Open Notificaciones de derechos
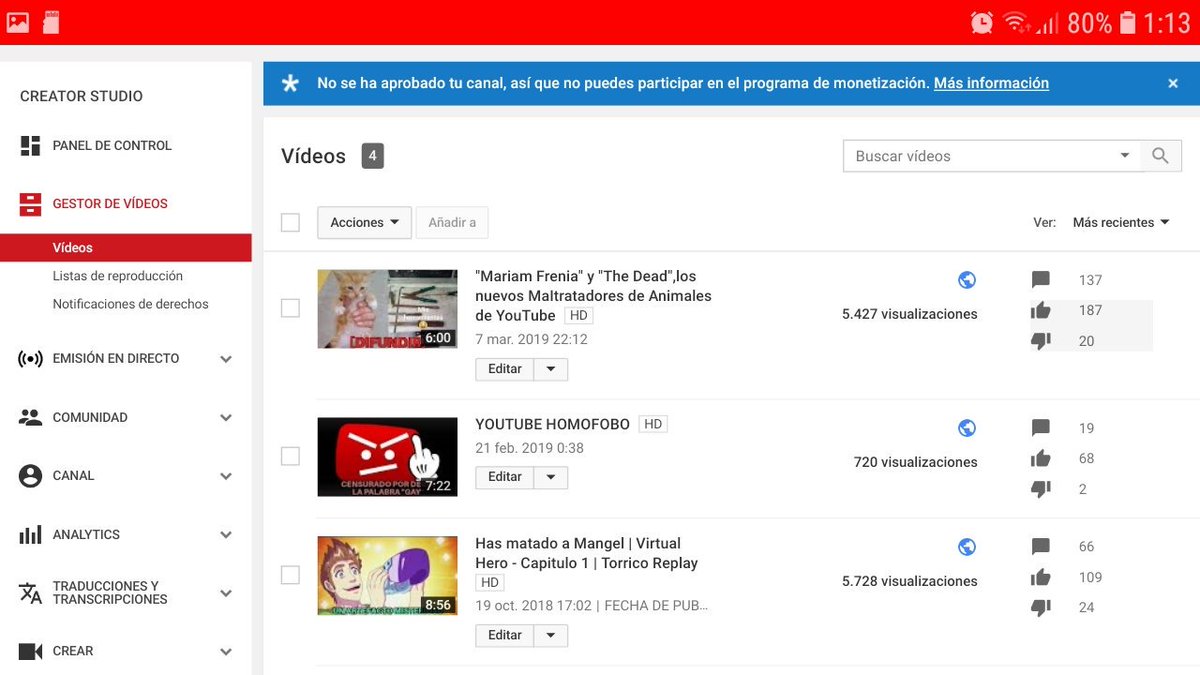The width and height of the screenshot is (1200, 675). point(131,304)
